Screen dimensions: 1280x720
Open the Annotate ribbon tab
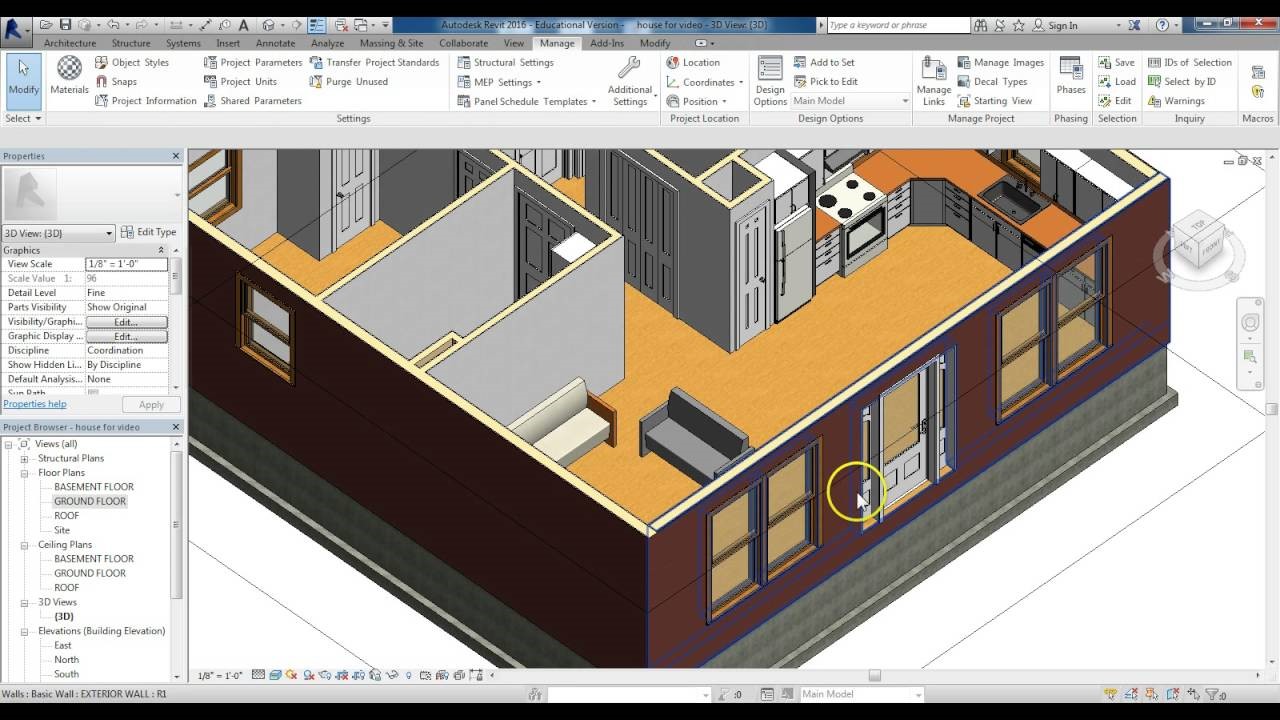pos(275,43)
